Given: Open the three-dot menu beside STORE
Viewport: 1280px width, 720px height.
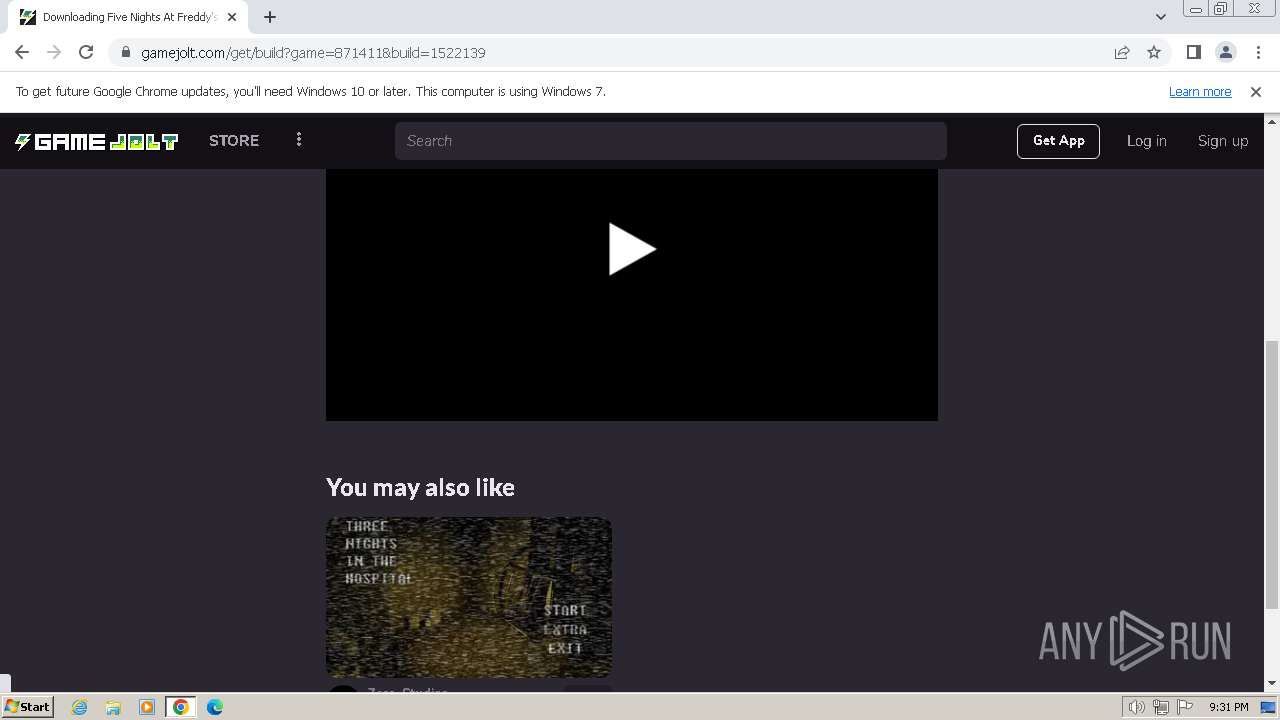Looking at the screenshot, I should [x=298, y=140].
